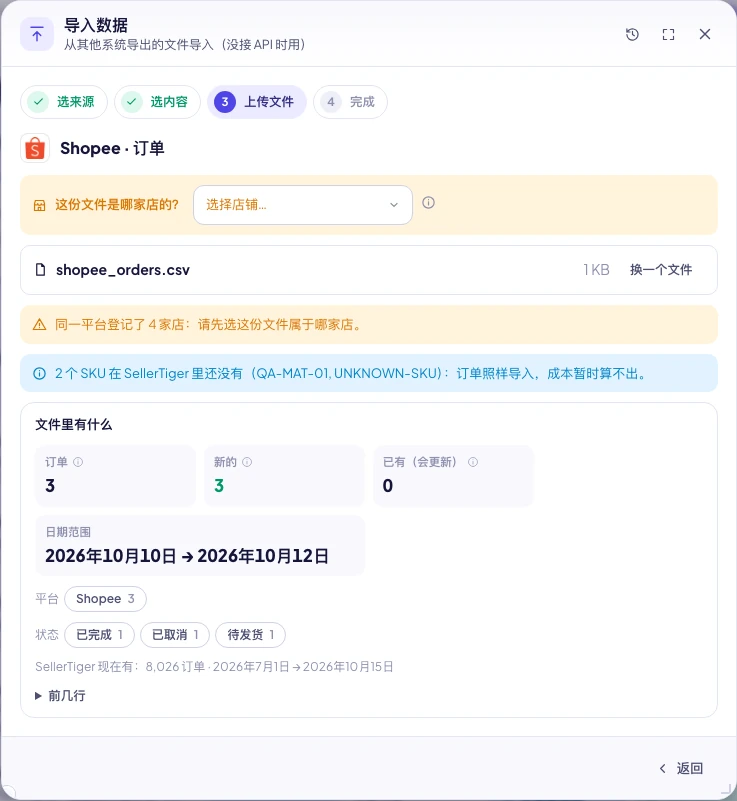
Task: Click the warning triangle icon in store alert
Action: coord(39,324)
